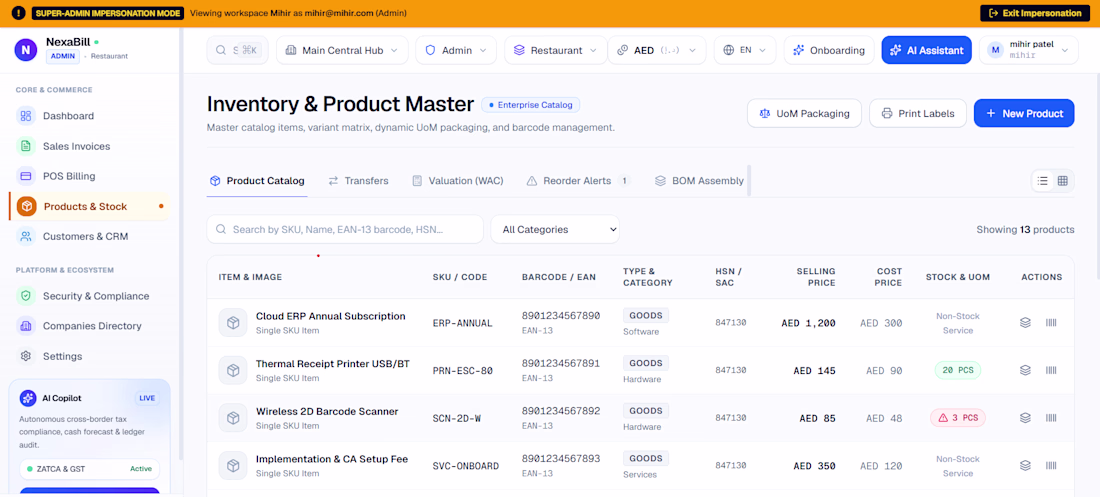Switch to list view layout

[x=1043, y=181]
